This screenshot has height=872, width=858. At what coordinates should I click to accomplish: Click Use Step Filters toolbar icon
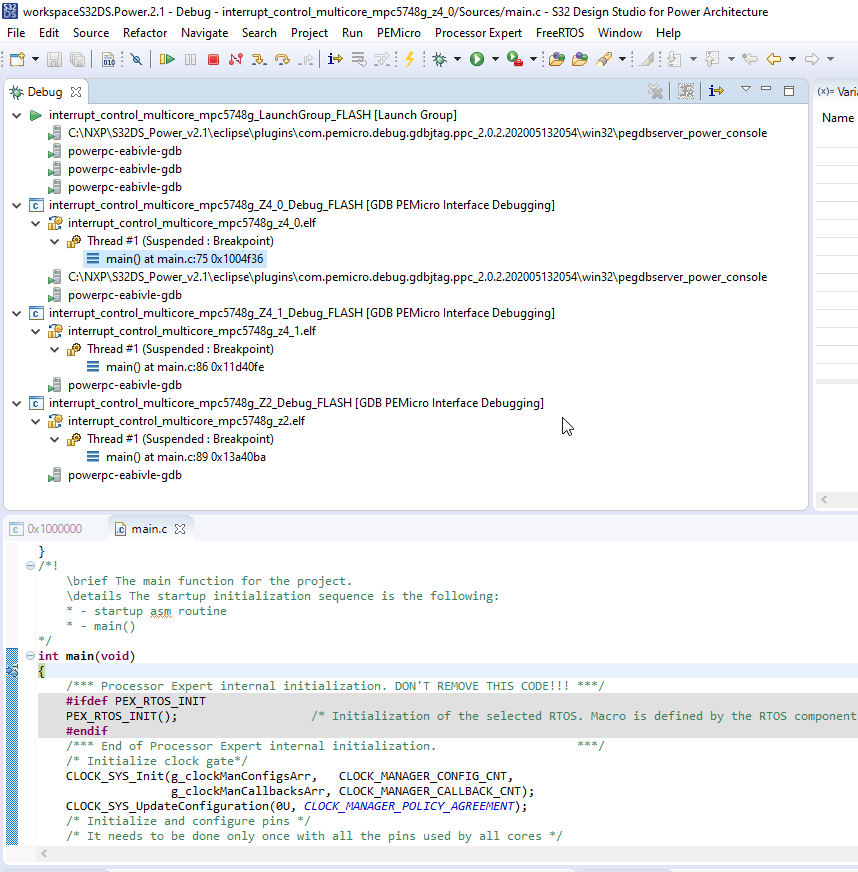[382, 59]
